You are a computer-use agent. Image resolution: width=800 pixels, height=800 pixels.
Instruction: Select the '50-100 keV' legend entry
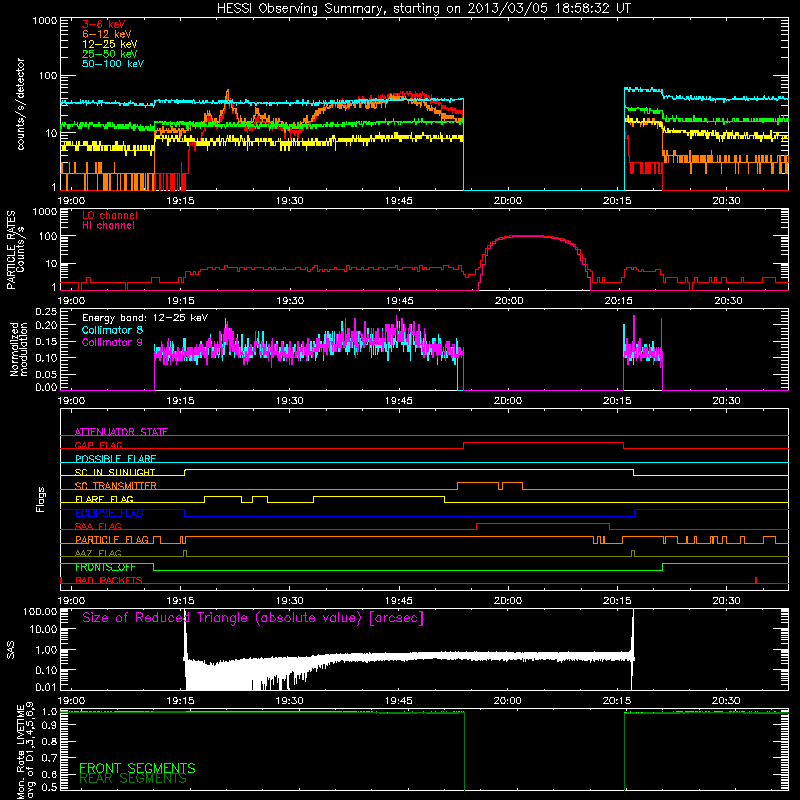tap(113, 63)
